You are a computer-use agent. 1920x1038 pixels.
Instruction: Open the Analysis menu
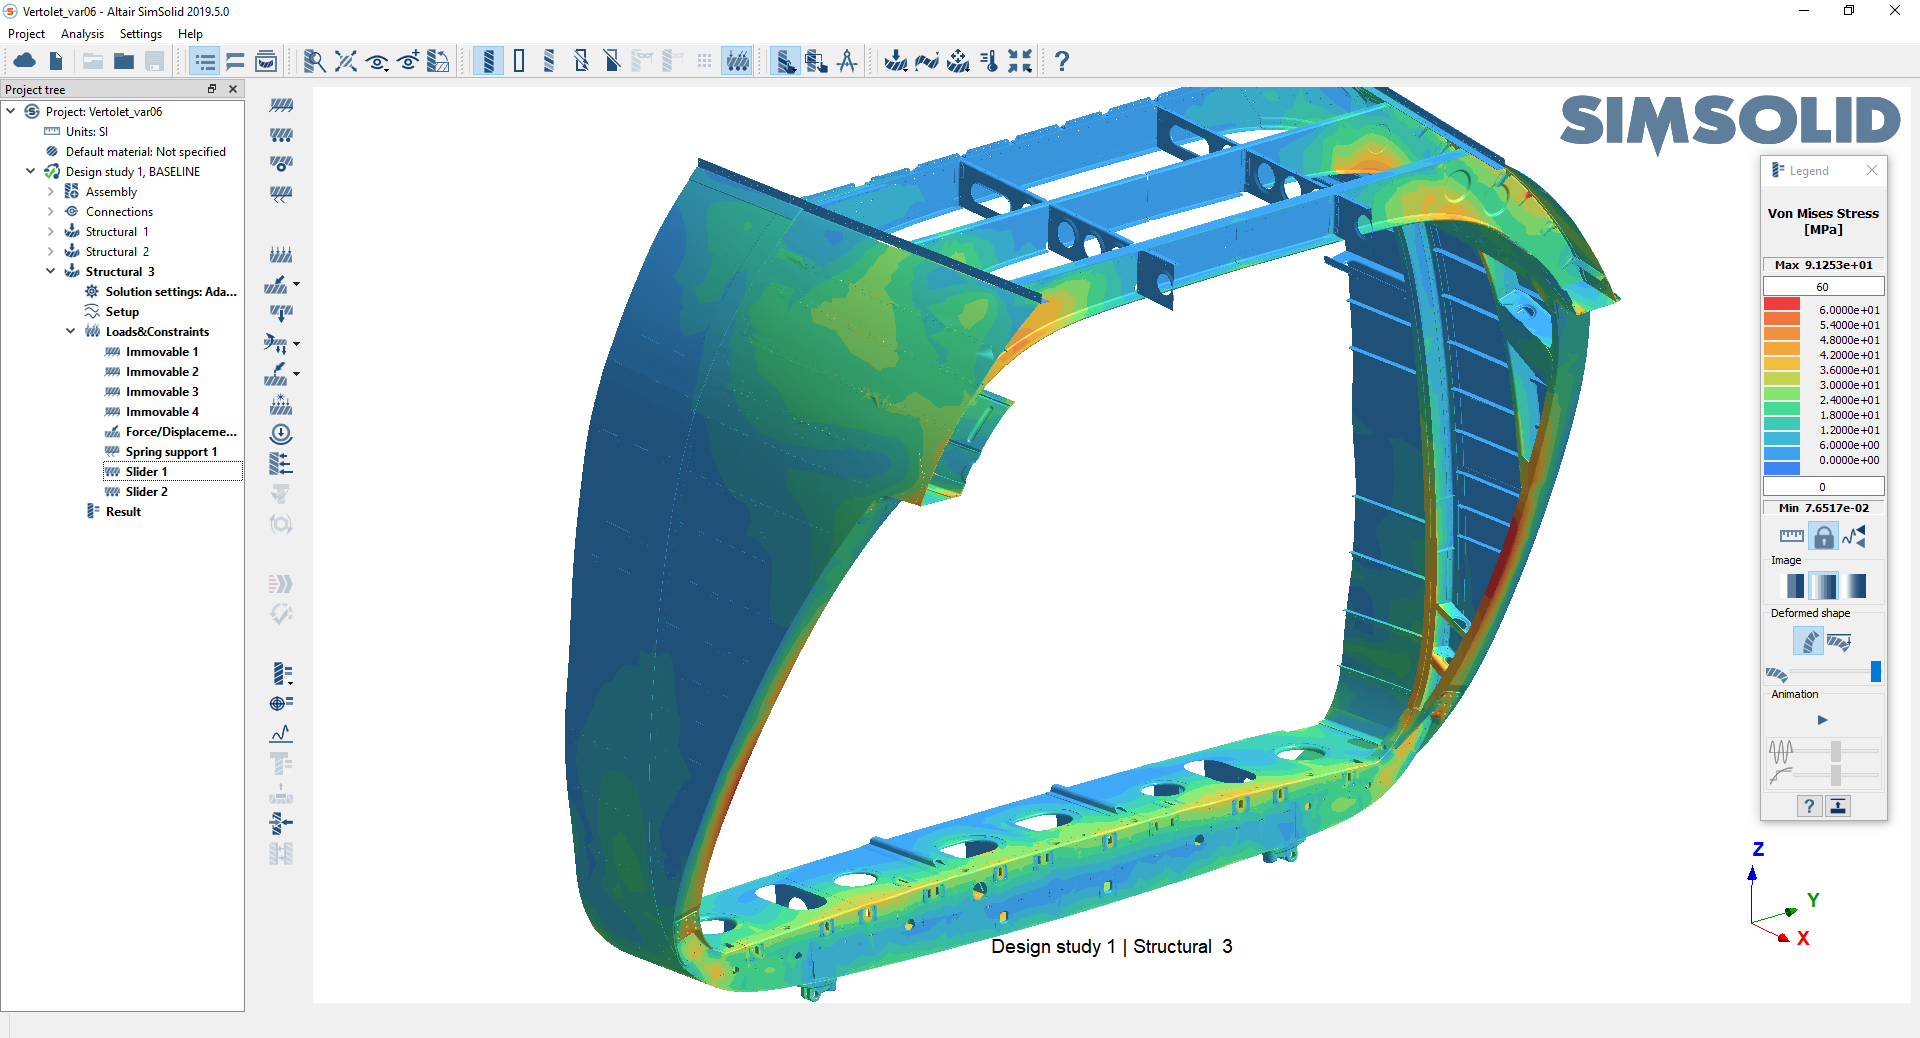point(82,34)
